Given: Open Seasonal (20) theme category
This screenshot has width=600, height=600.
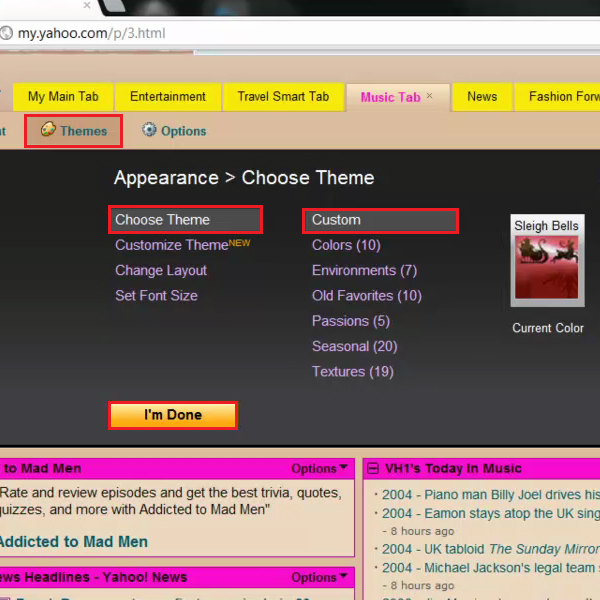Looking at the screenshot, I should click(354, 346).
